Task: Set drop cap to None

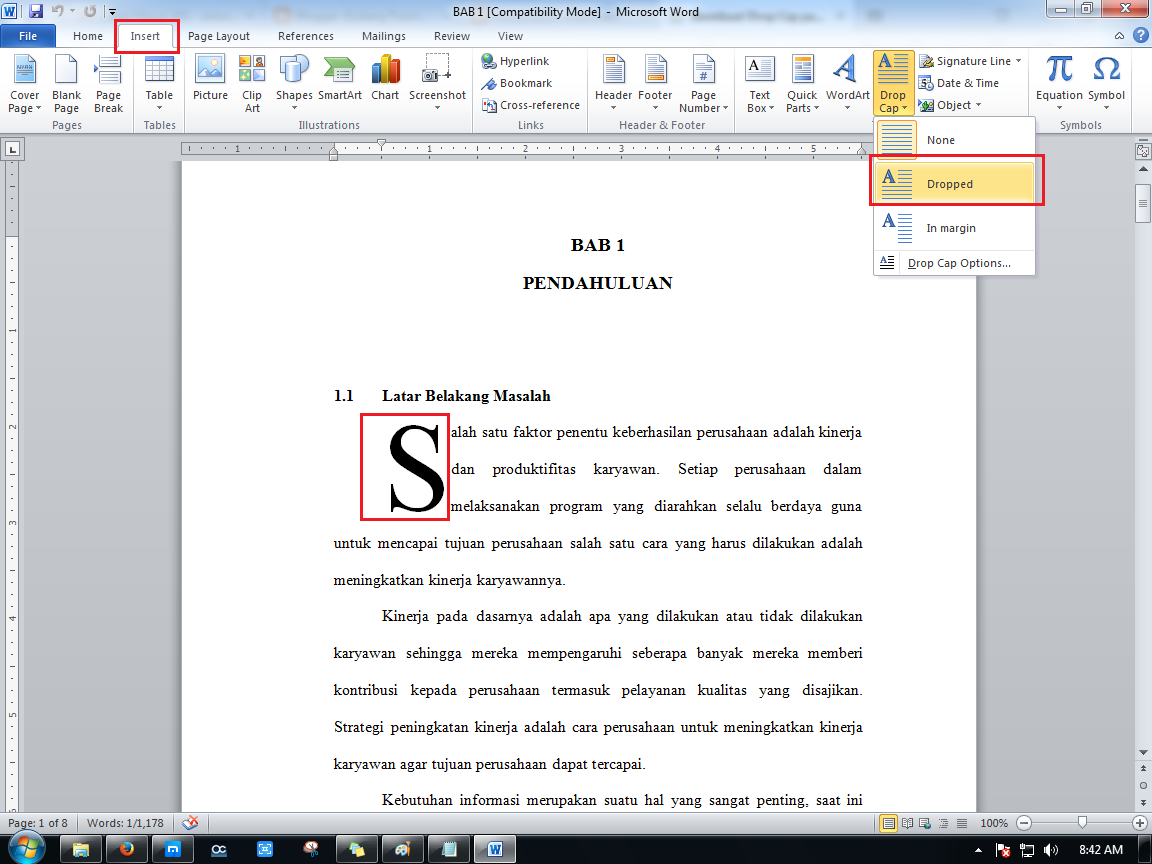Action: click(x=940, y=139)
